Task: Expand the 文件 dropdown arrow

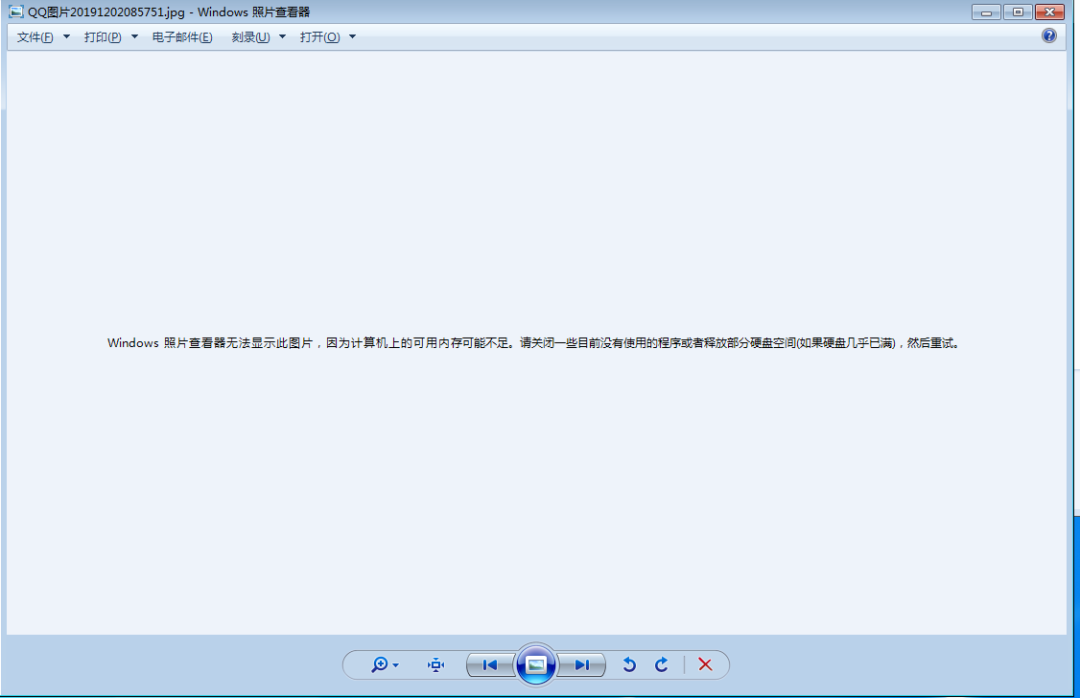Action: [x=66, y=36]
